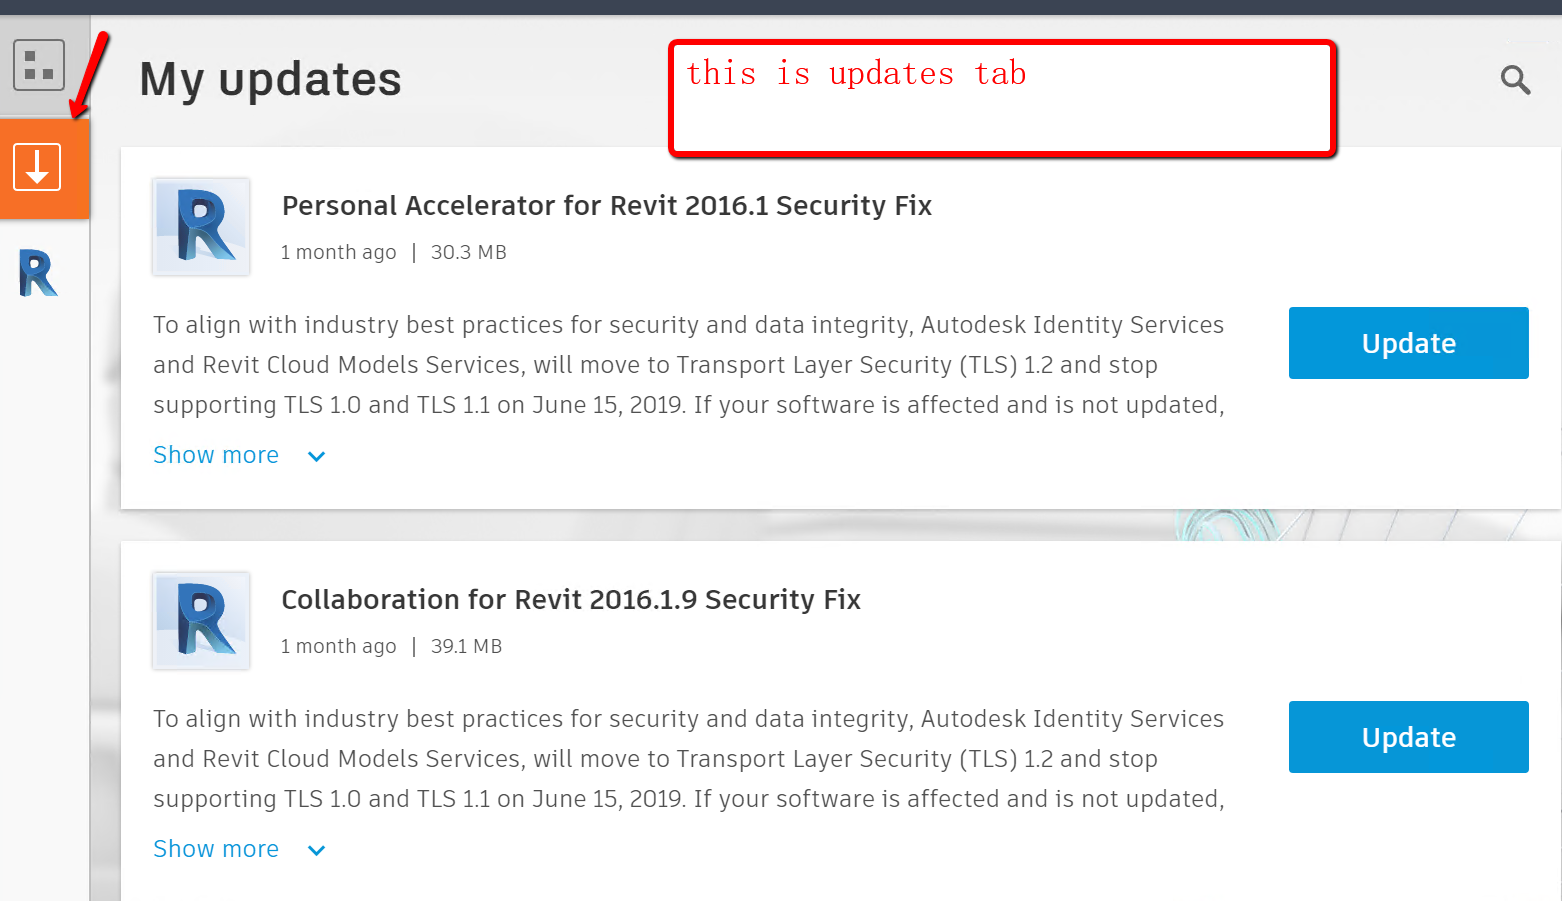Click the search magnifier icon
The height and width of the screenshot is (901, 1562).
[x=1515, y=79]
